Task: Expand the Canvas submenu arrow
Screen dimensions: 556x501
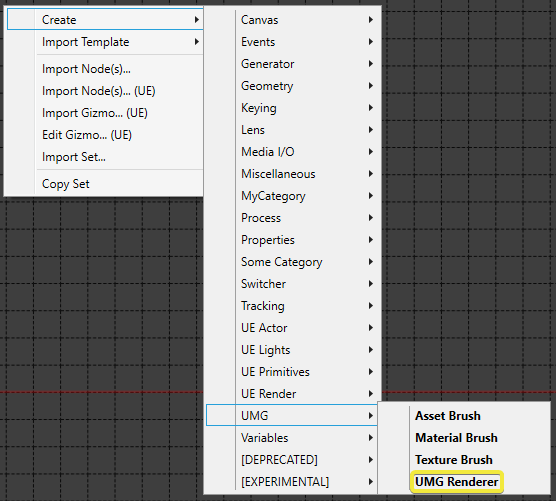Action: tap(371, 20)
